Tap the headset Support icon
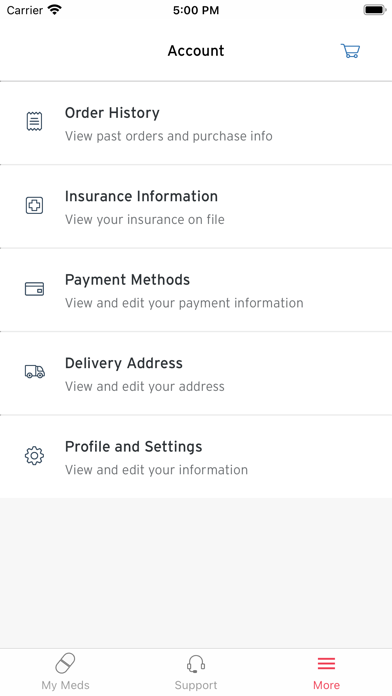 [196, 664]
